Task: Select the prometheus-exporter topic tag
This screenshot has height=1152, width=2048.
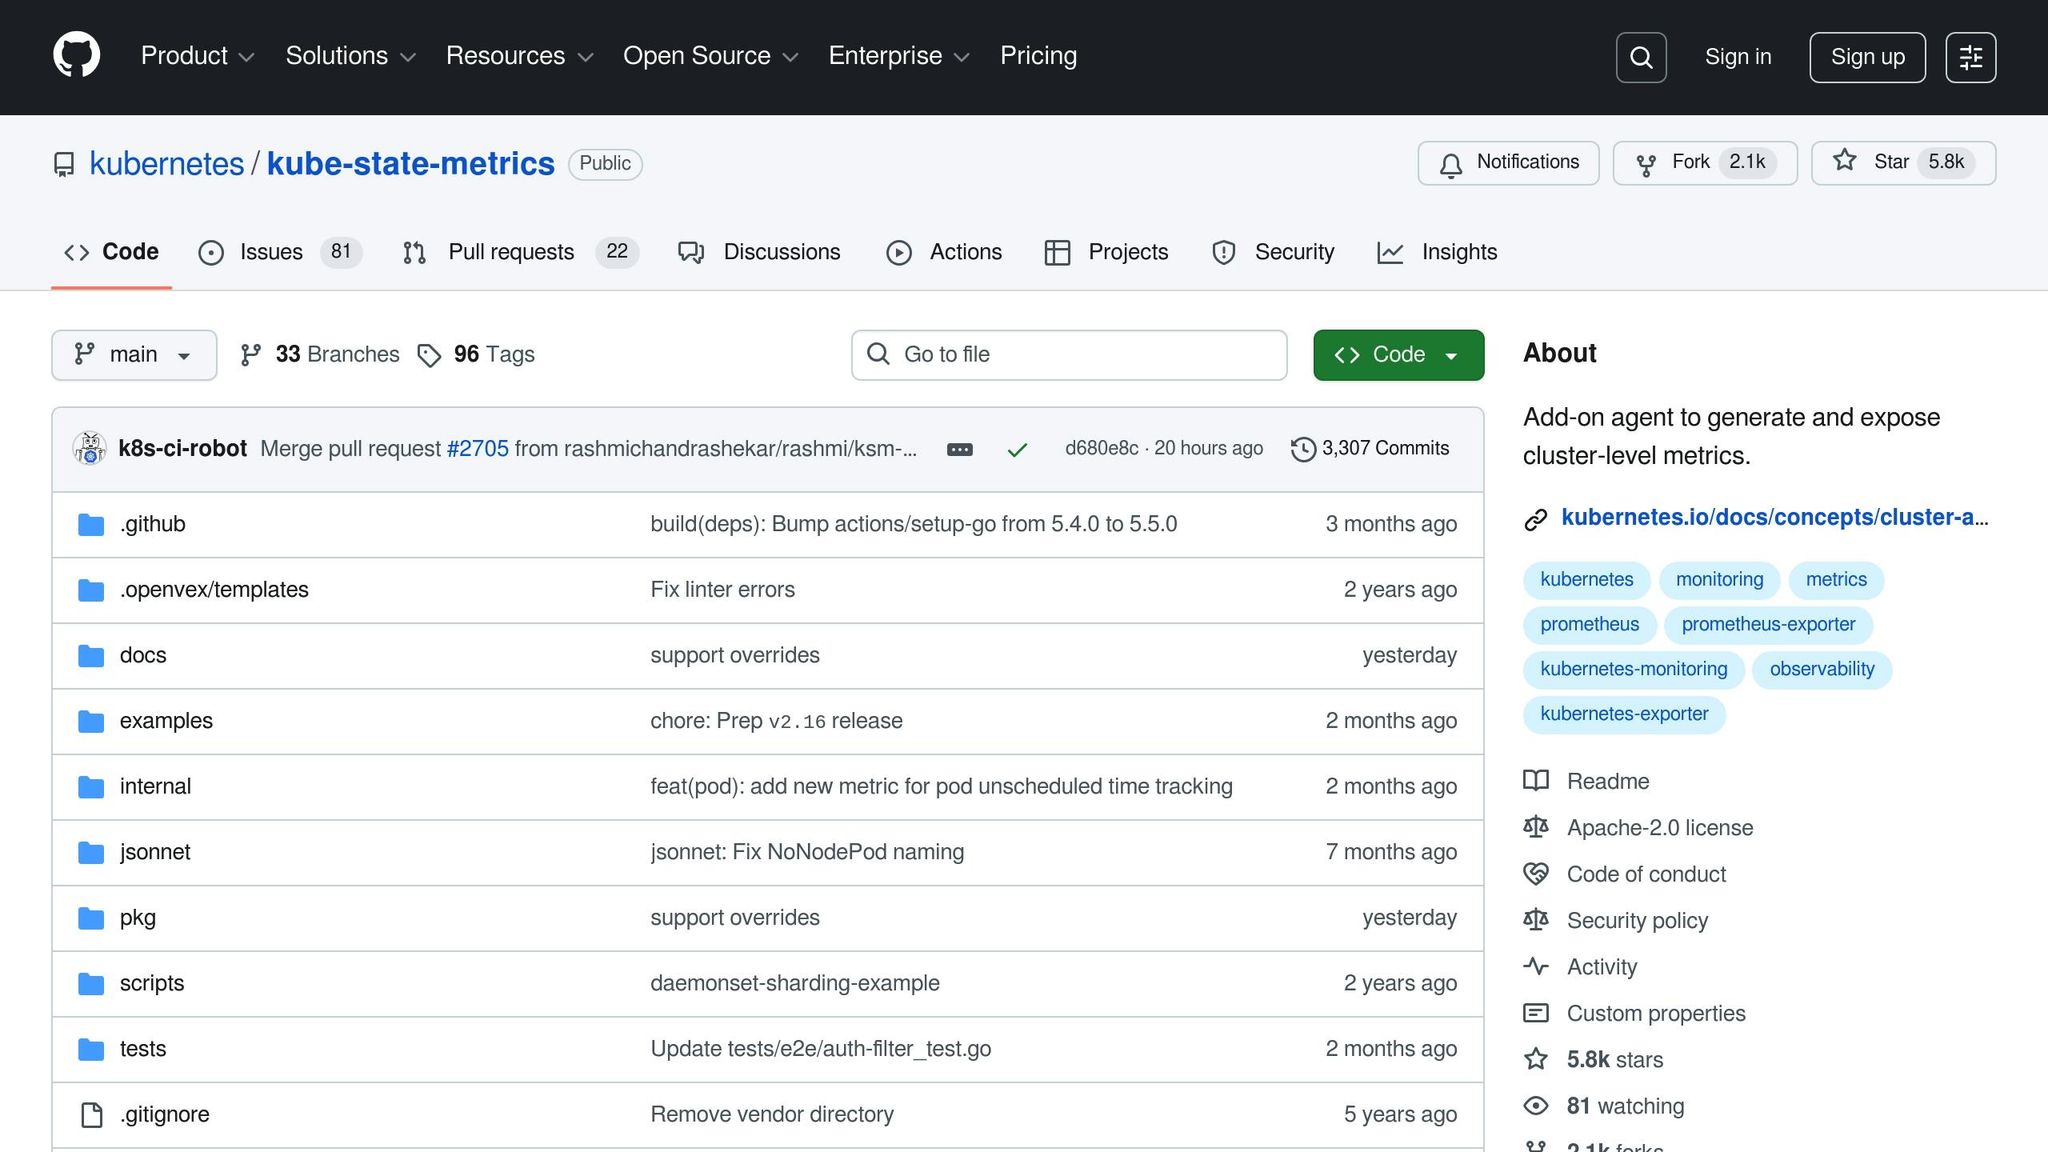Action: [x=1768, y=625]
